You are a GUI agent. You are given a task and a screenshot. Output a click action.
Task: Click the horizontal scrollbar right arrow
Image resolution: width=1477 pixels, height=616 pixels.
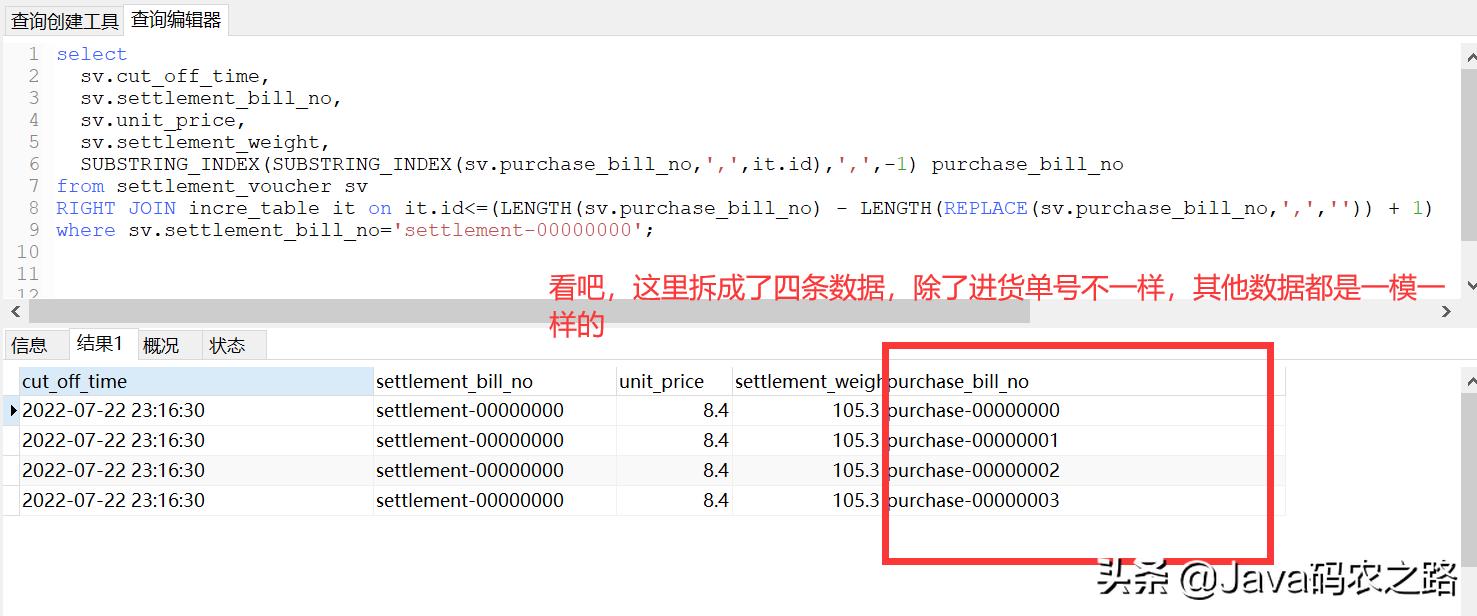1445,311
